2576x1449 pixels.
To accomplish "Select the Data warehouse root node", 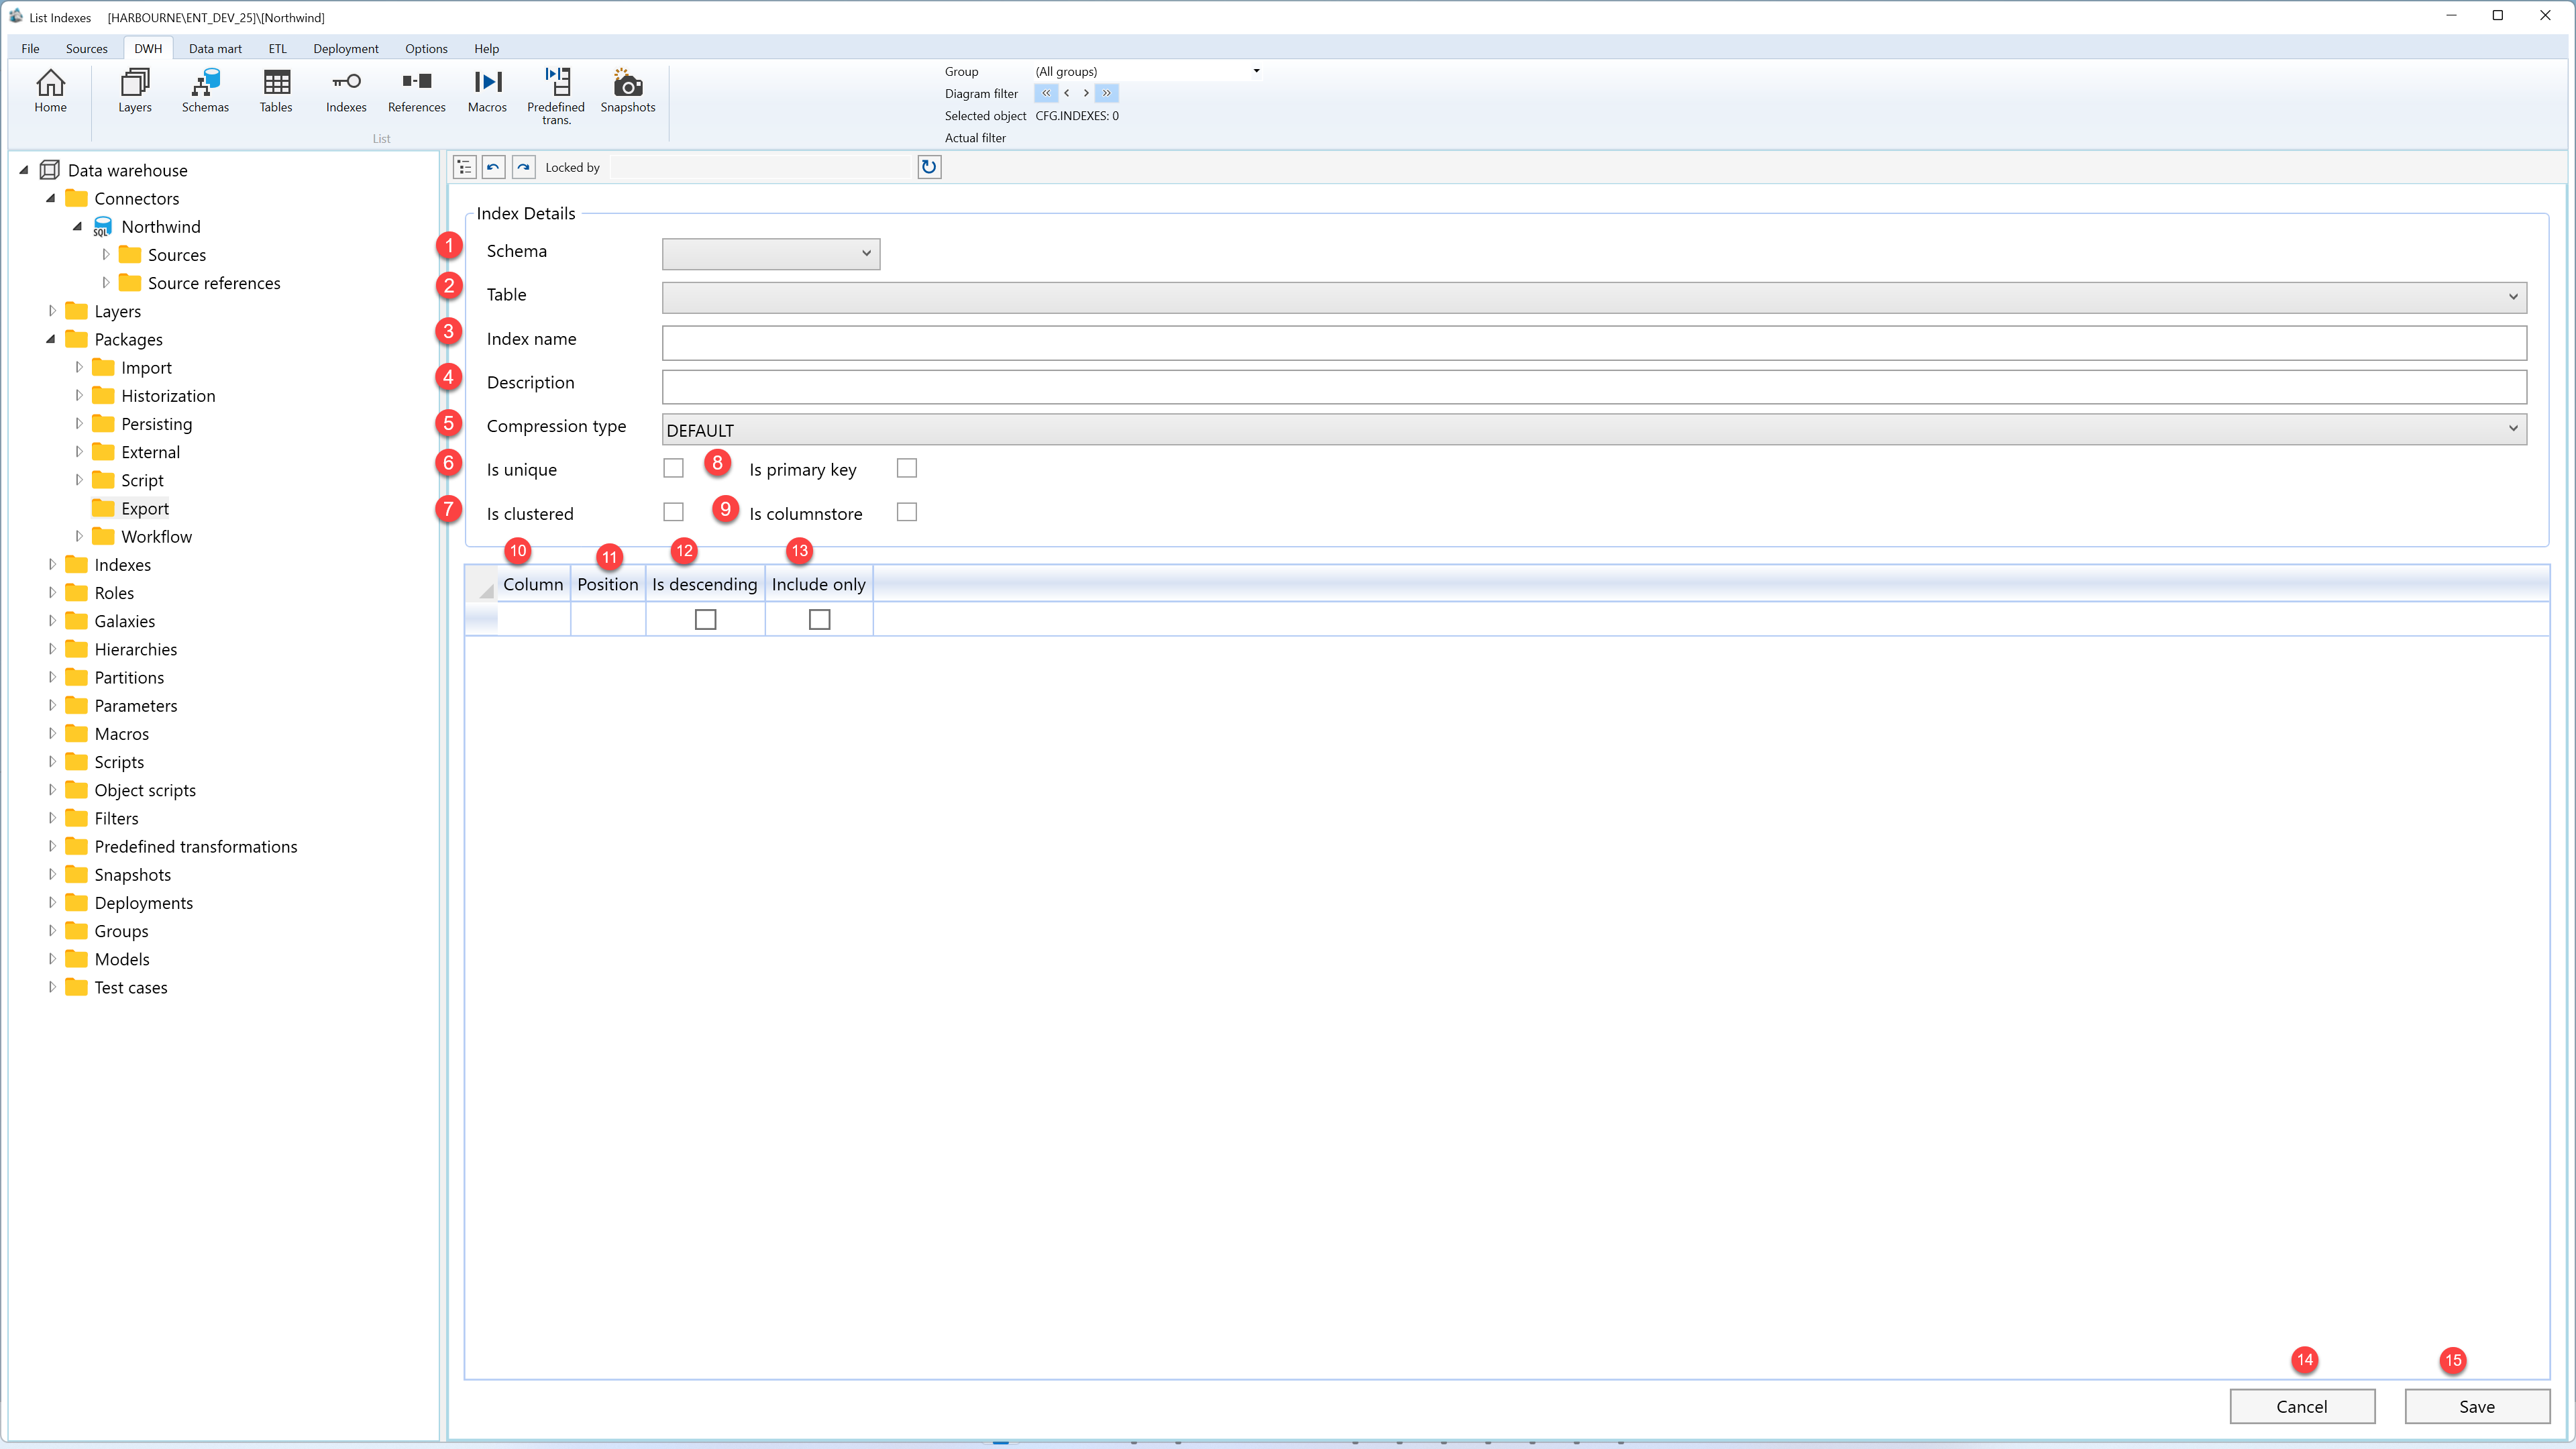I will [x=127, y=170].
